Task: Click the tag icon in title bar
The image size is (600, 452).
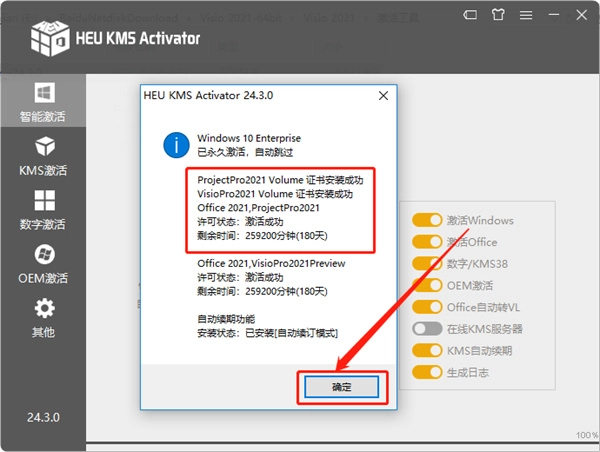Action: pyautogui.click(x=470, y=15)
